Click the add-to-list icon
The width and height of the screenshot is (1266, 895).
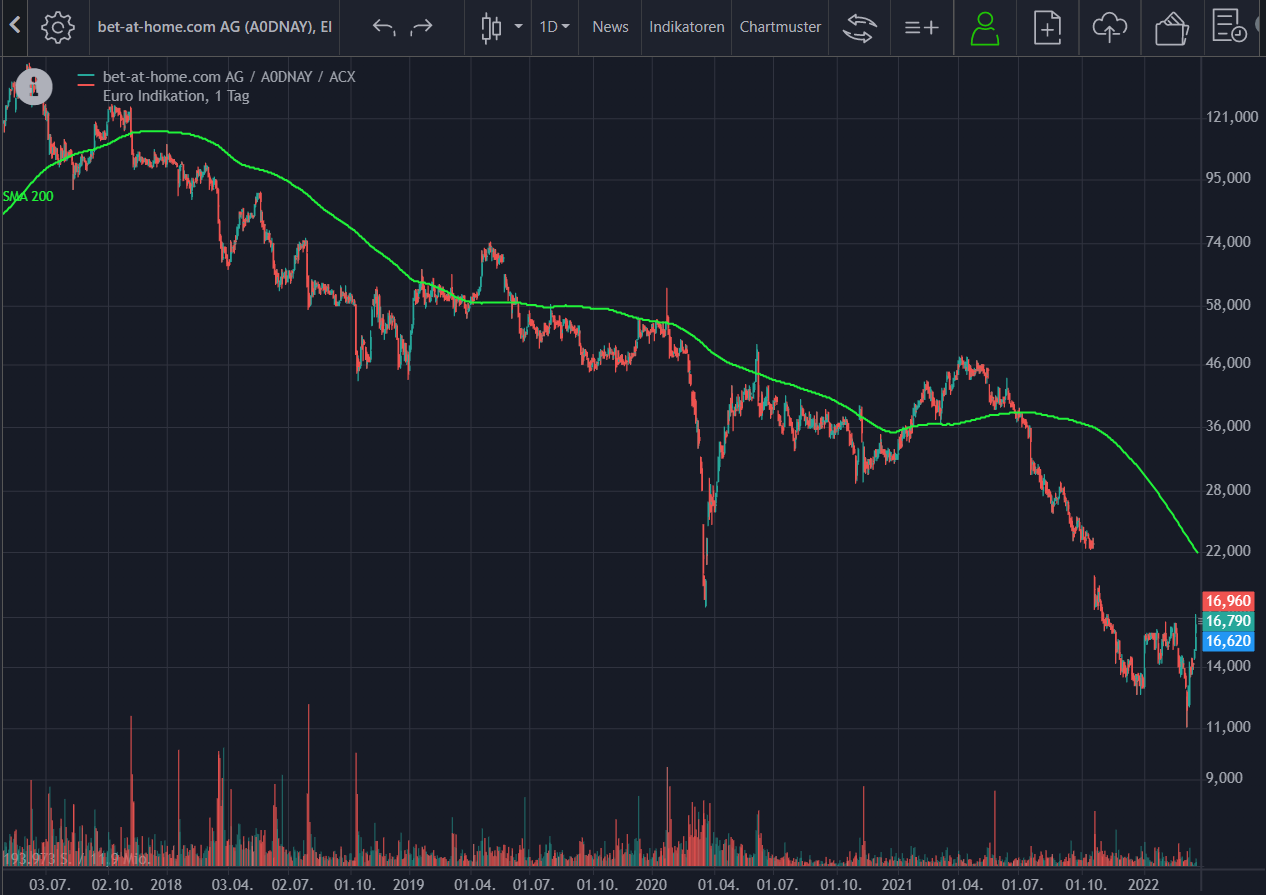click(x=922, y=28)
